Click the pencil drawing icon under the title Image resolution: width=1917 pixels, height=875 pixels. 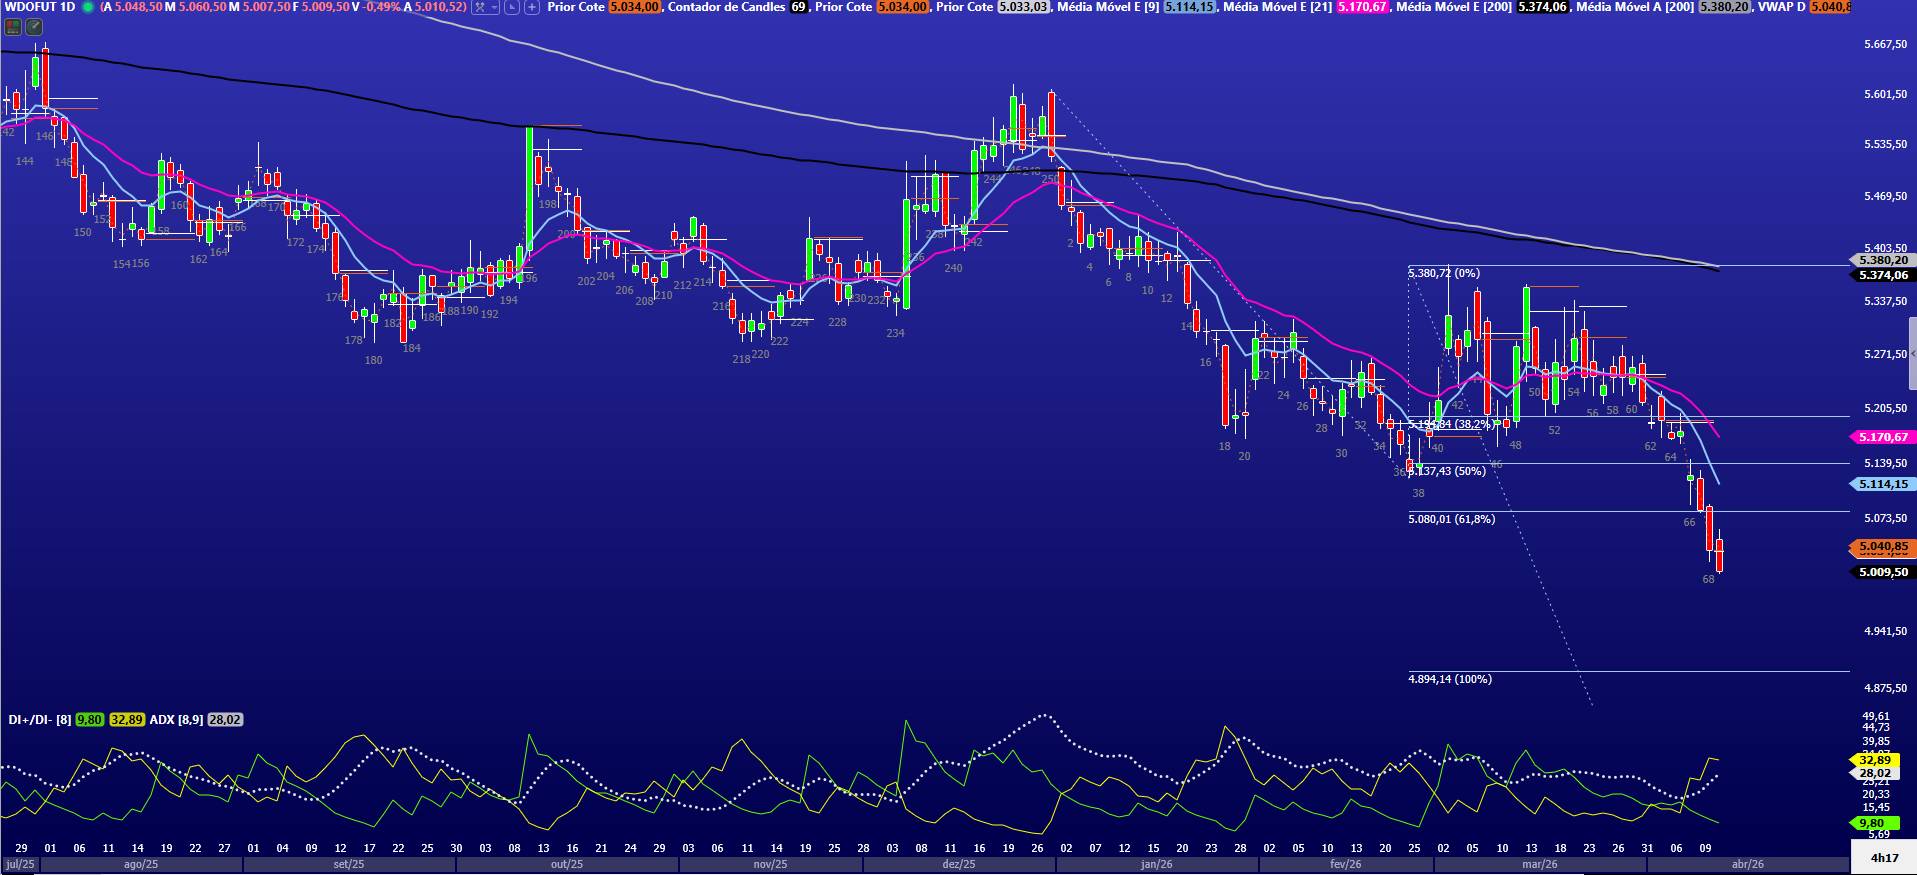point(34,27)
